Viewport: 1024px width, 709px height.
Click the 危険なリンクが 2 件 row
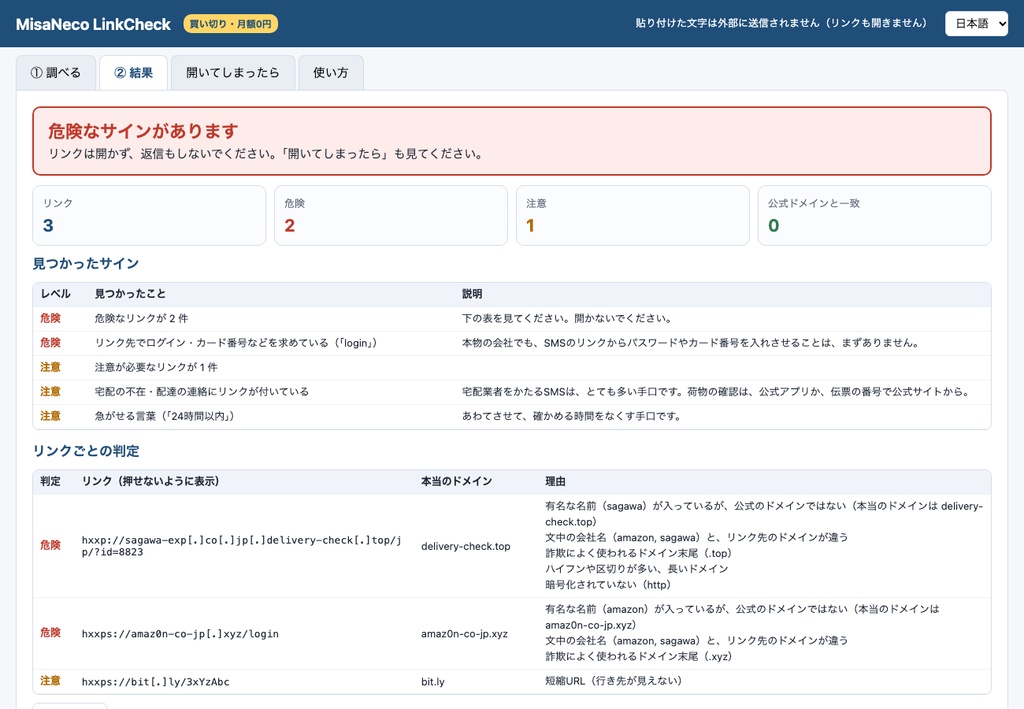click(x=512, y=319)
